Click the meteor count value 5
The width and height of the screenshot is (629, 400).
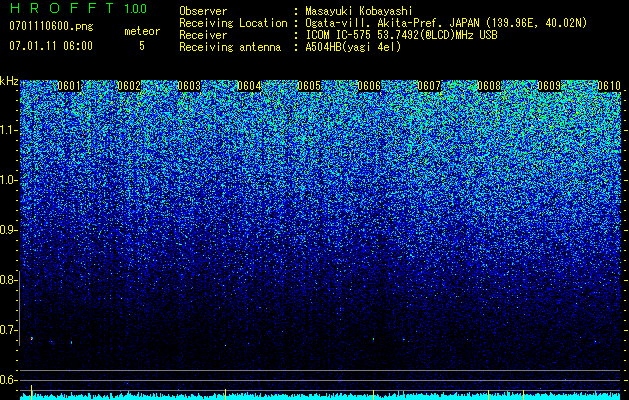click(x=142, y=46)
